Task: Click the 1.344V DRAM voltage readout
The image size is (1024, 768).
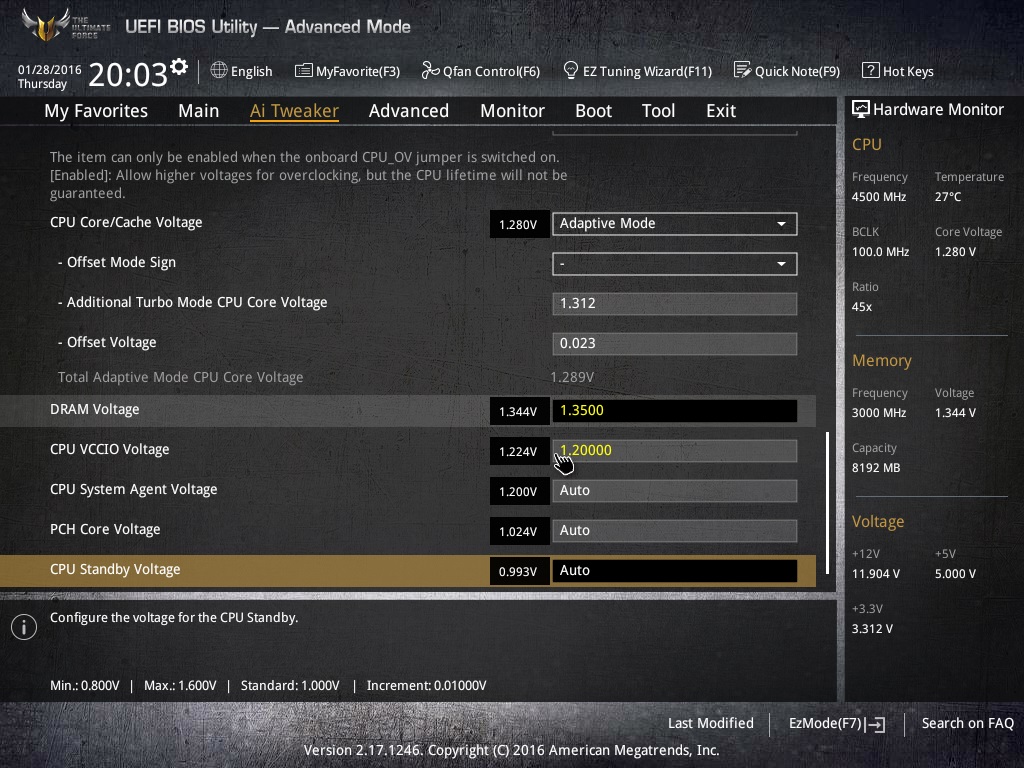Action: (519, 411)
